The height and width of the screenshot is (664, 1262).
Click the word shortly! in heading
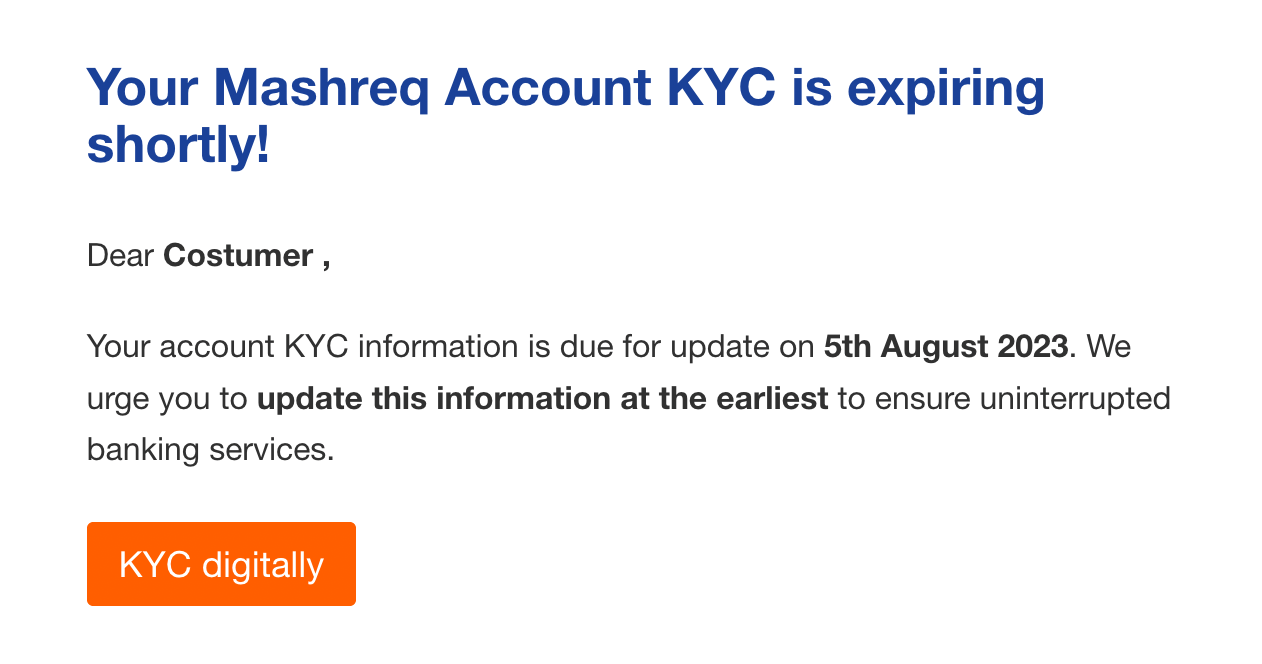178,145
